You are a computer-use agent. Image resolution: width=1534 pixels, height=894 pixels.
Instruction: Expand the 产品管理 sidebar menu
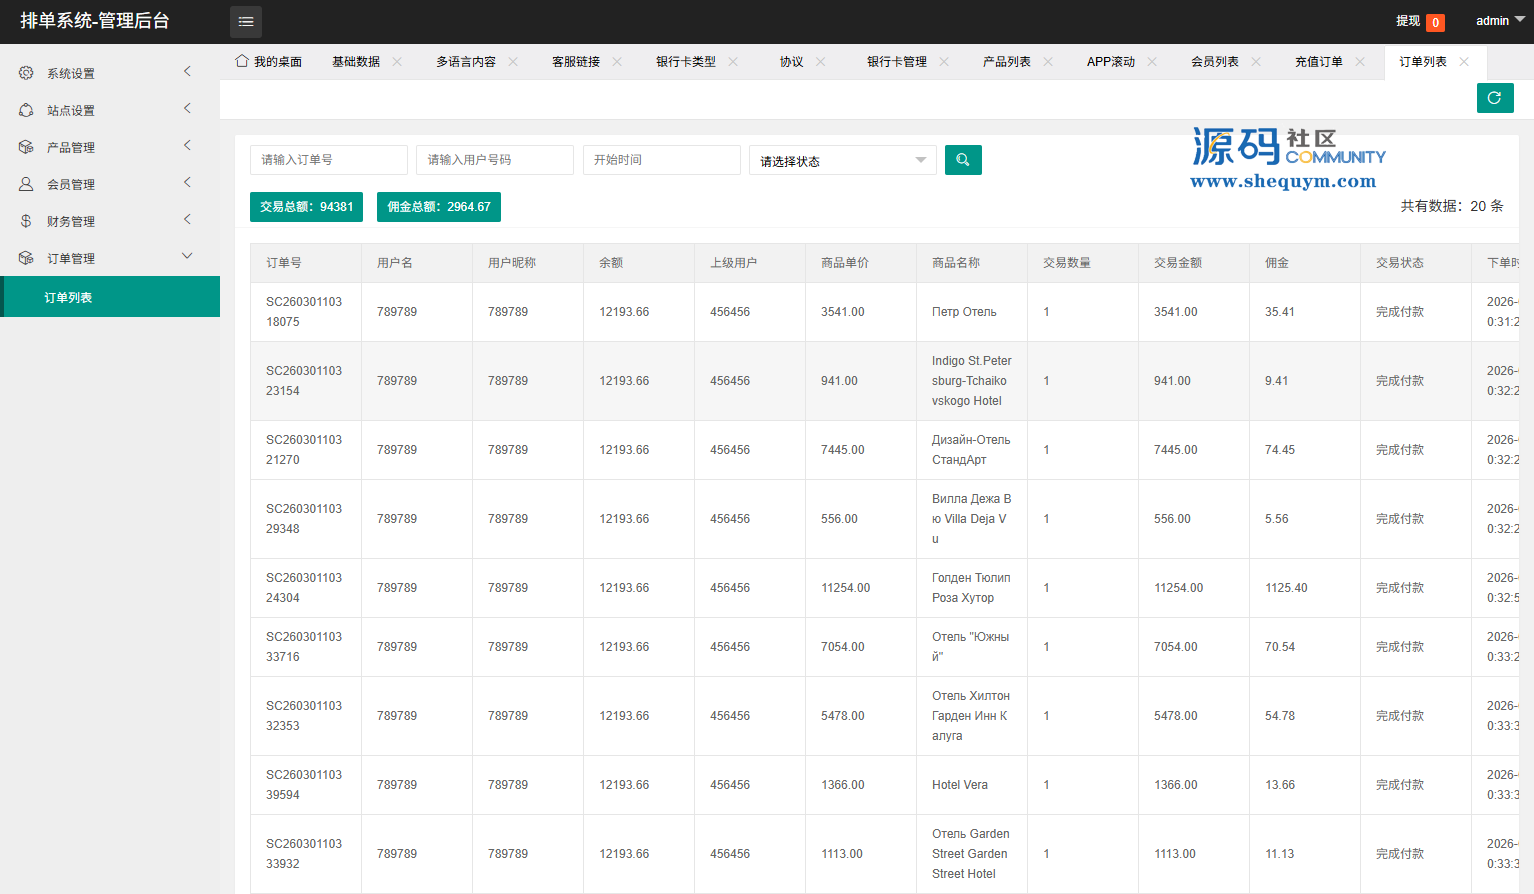tap(110, 147)
